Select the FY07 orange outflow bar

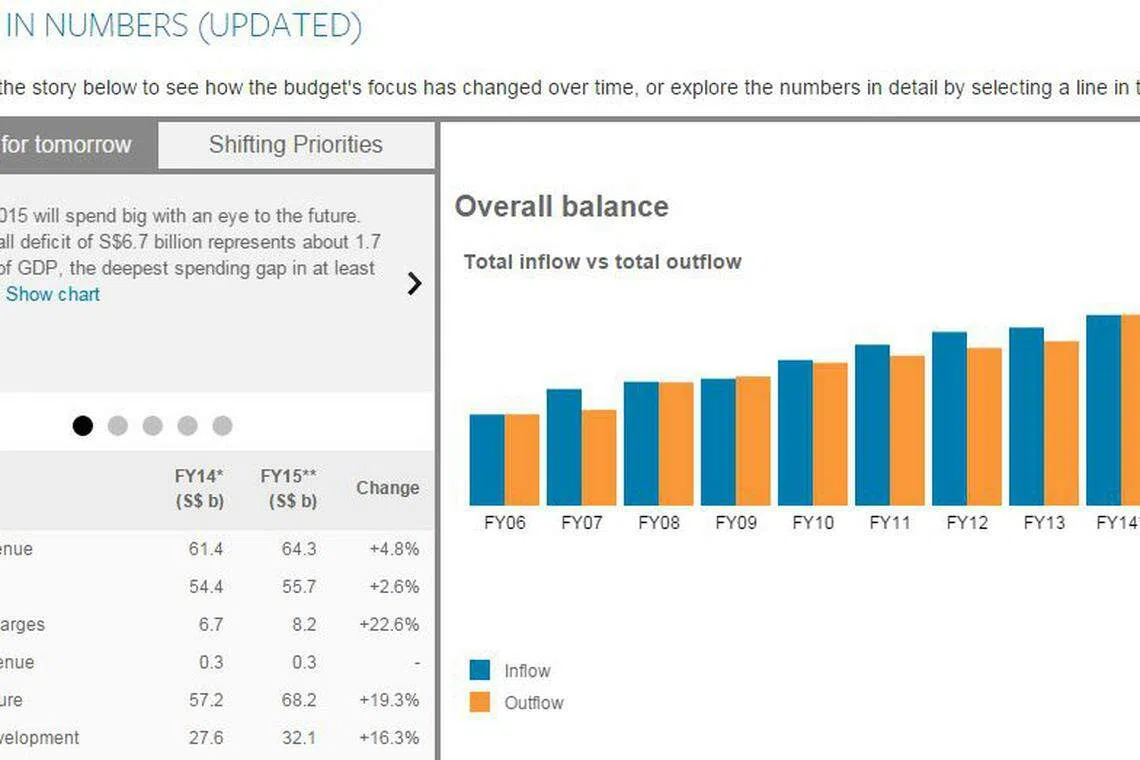[x=599, y=458]
